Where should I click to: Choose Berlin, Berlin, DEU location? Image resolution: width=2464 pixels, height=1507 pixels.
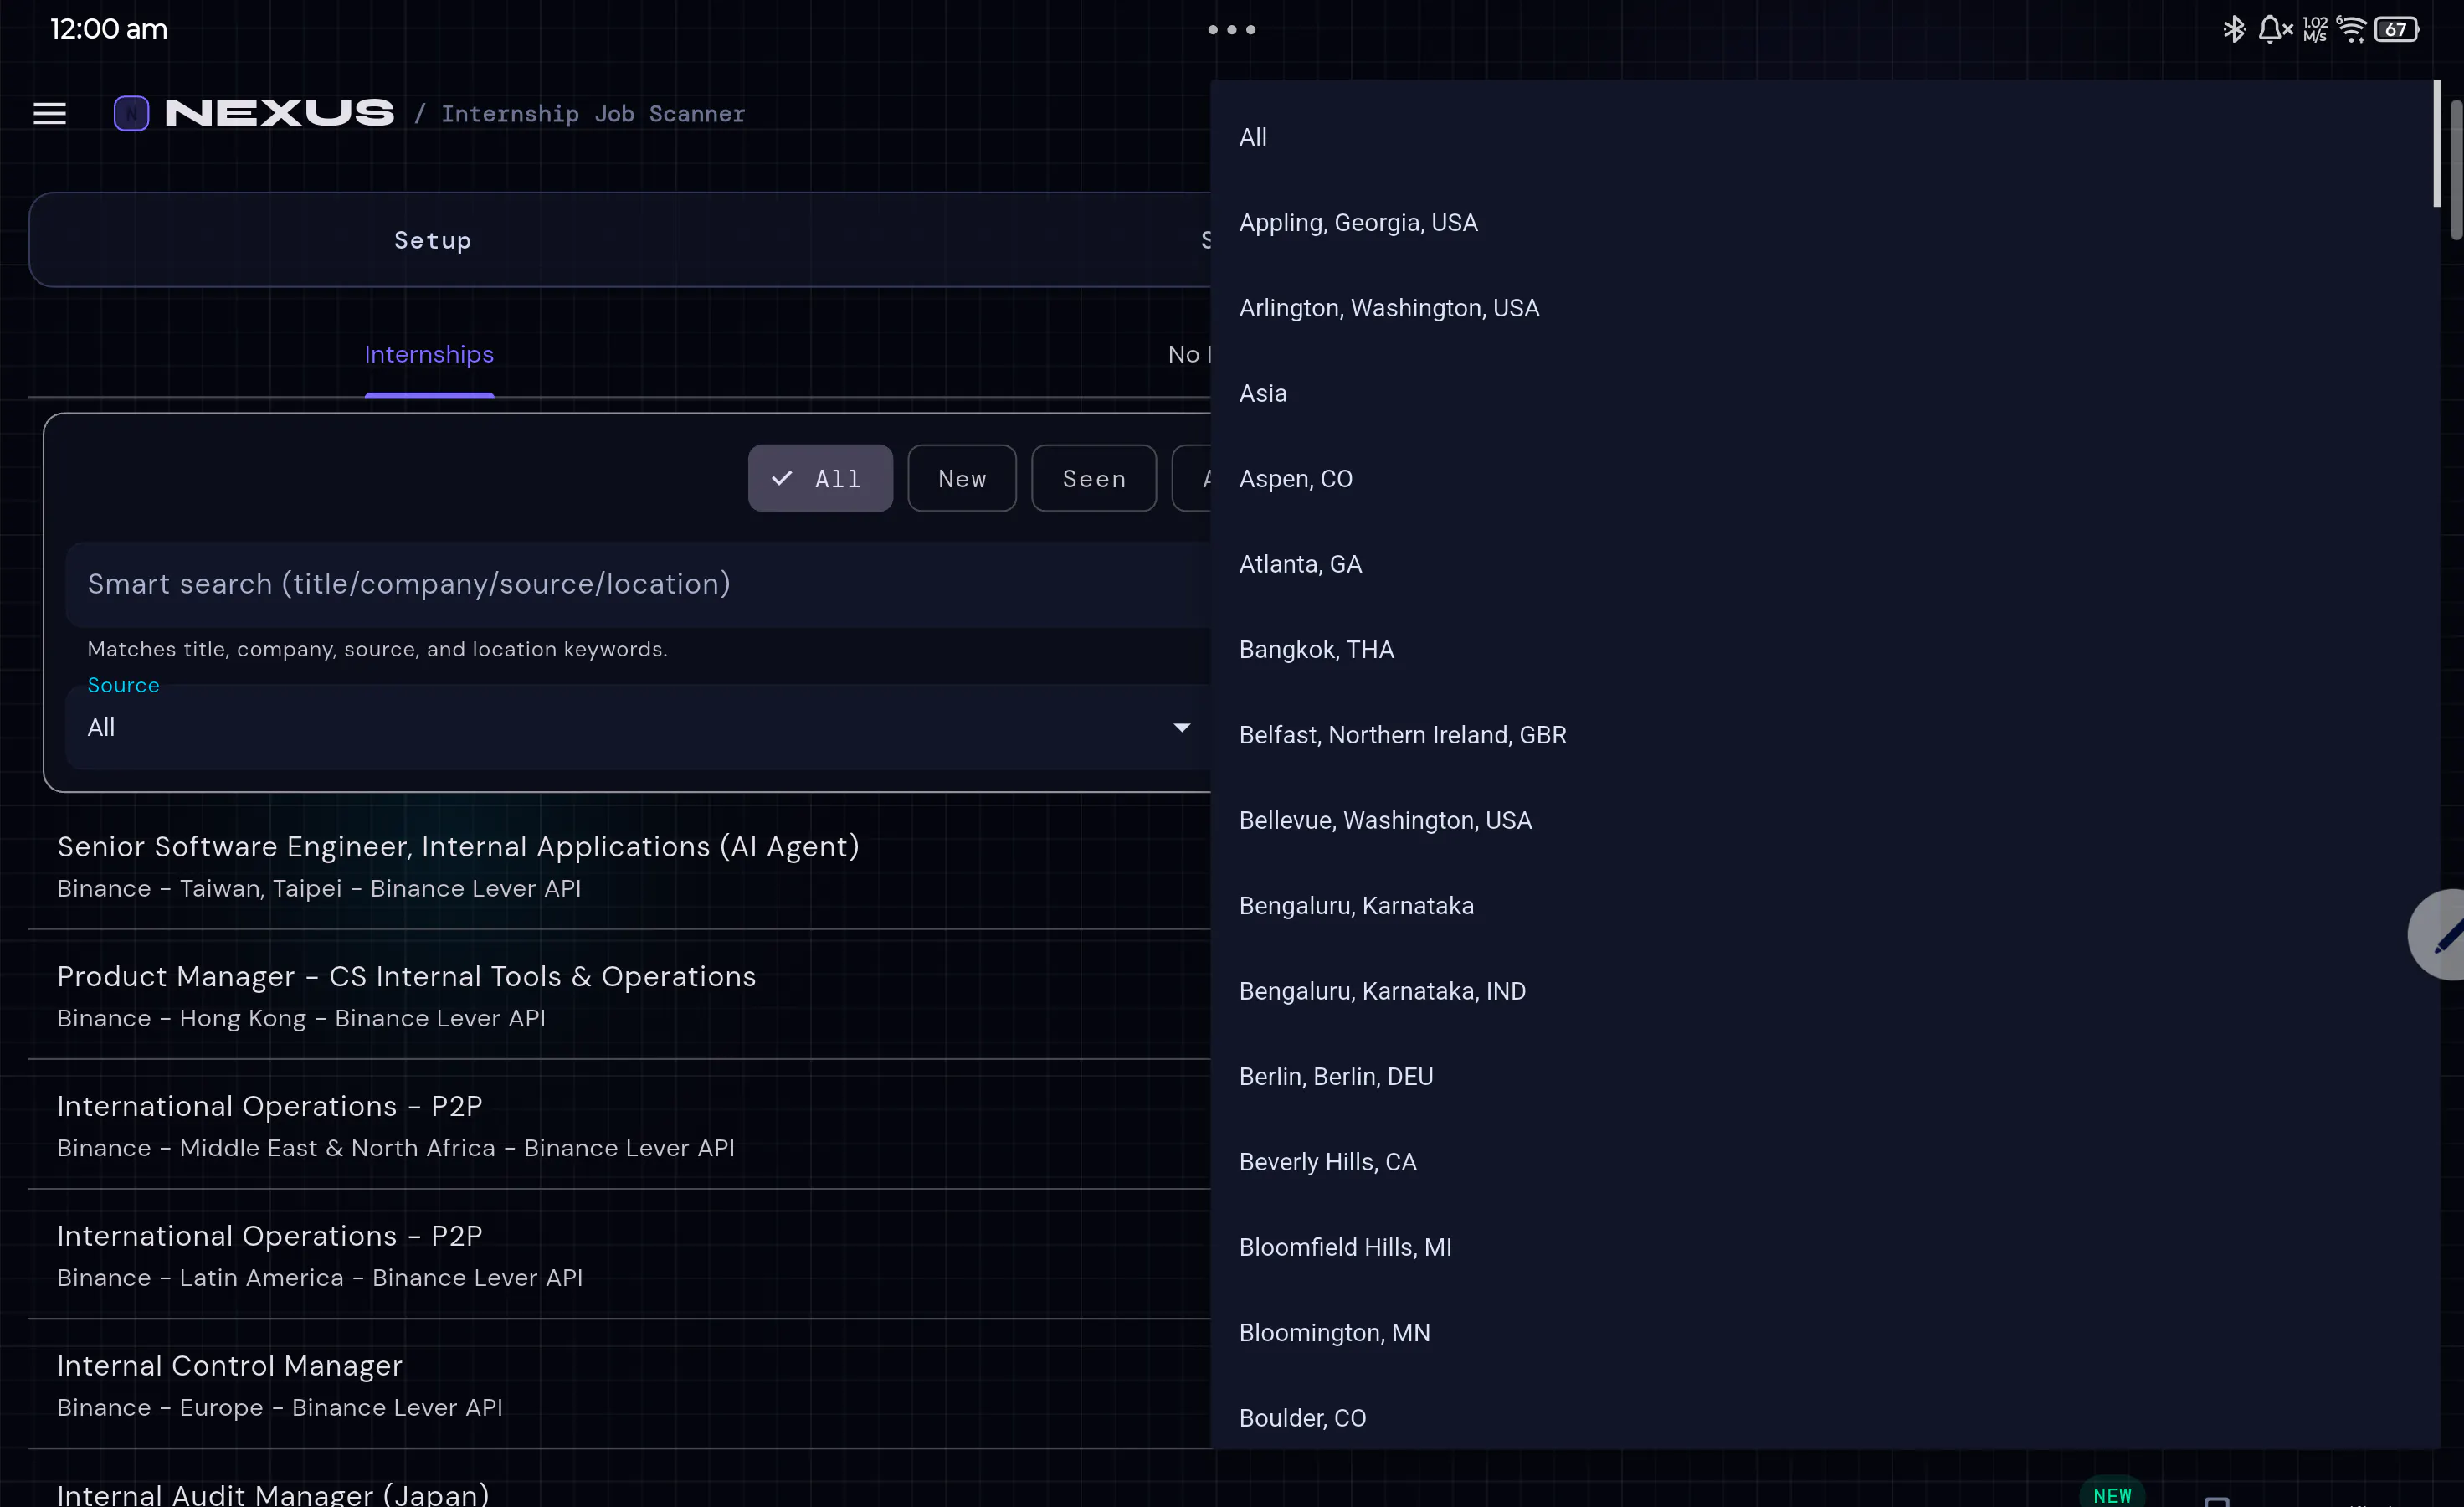(1825, 1076)
